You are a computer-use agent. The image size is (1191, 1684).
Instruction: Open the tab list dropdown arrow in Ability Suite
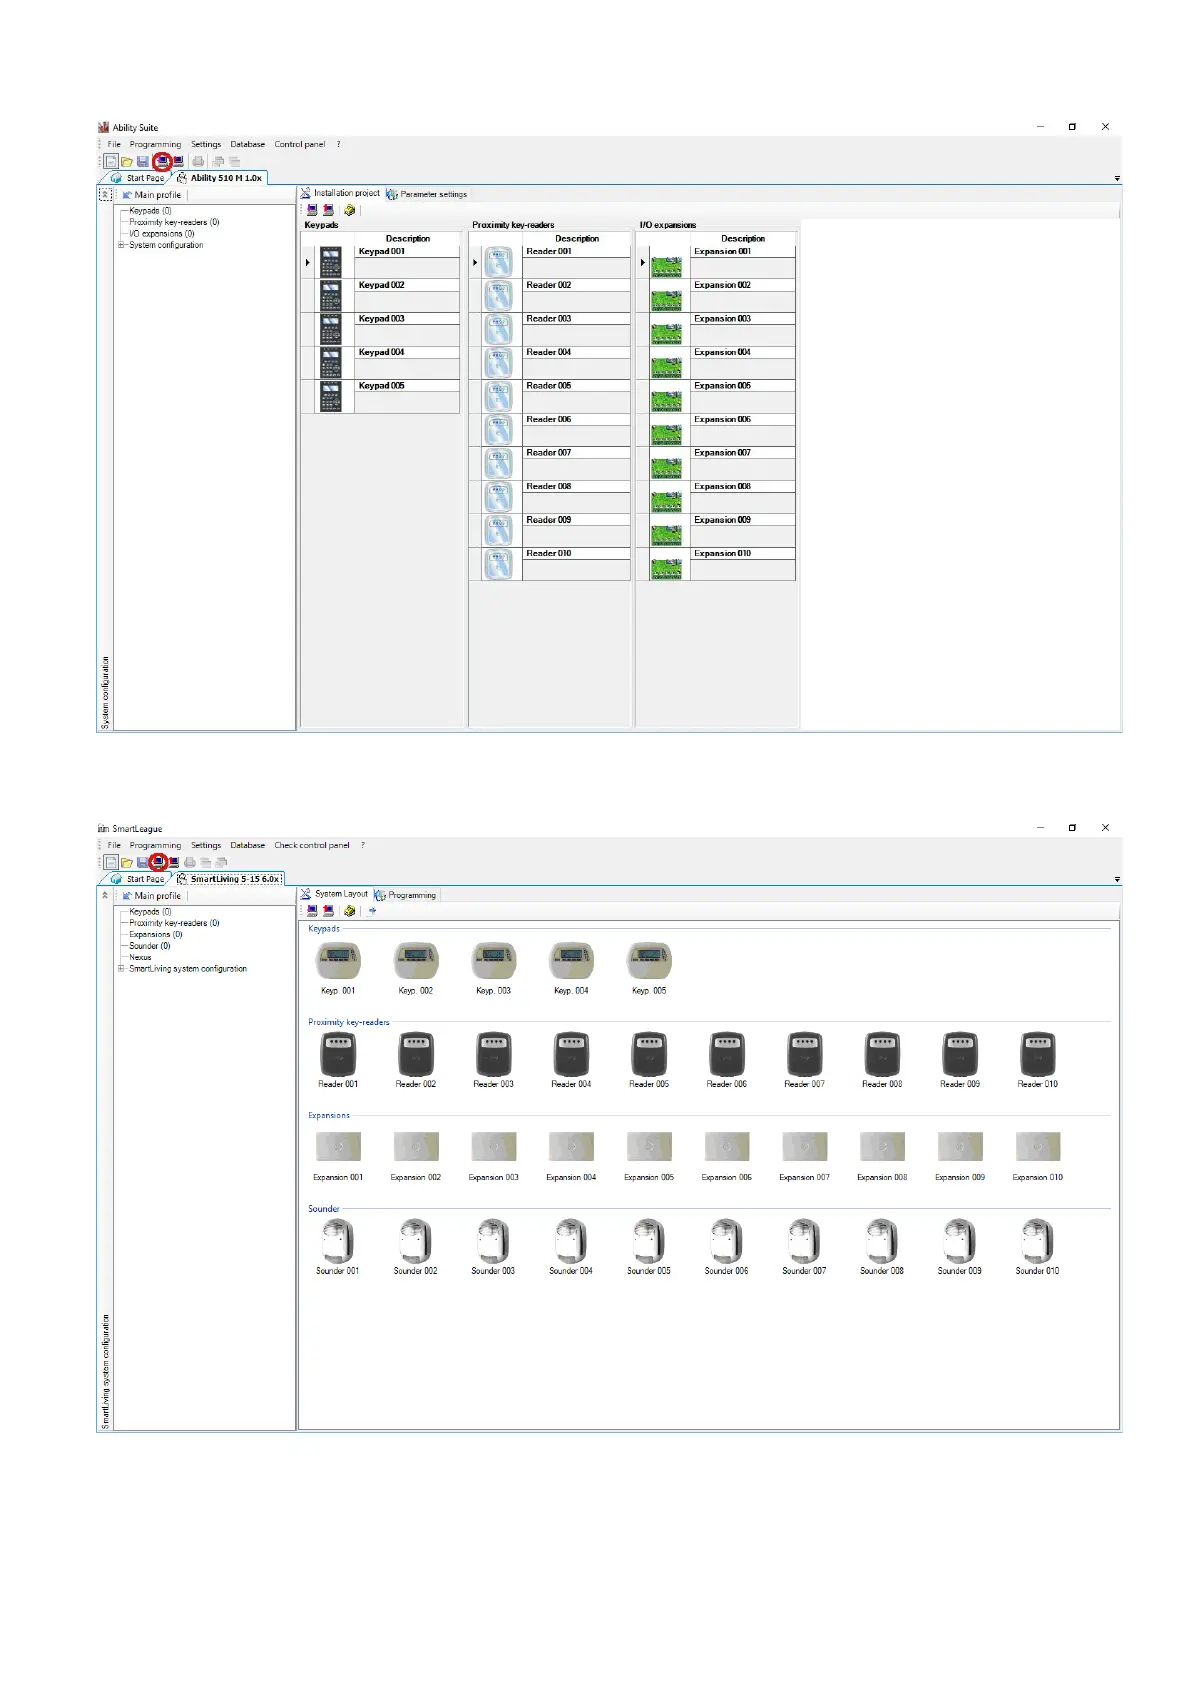1117,179
